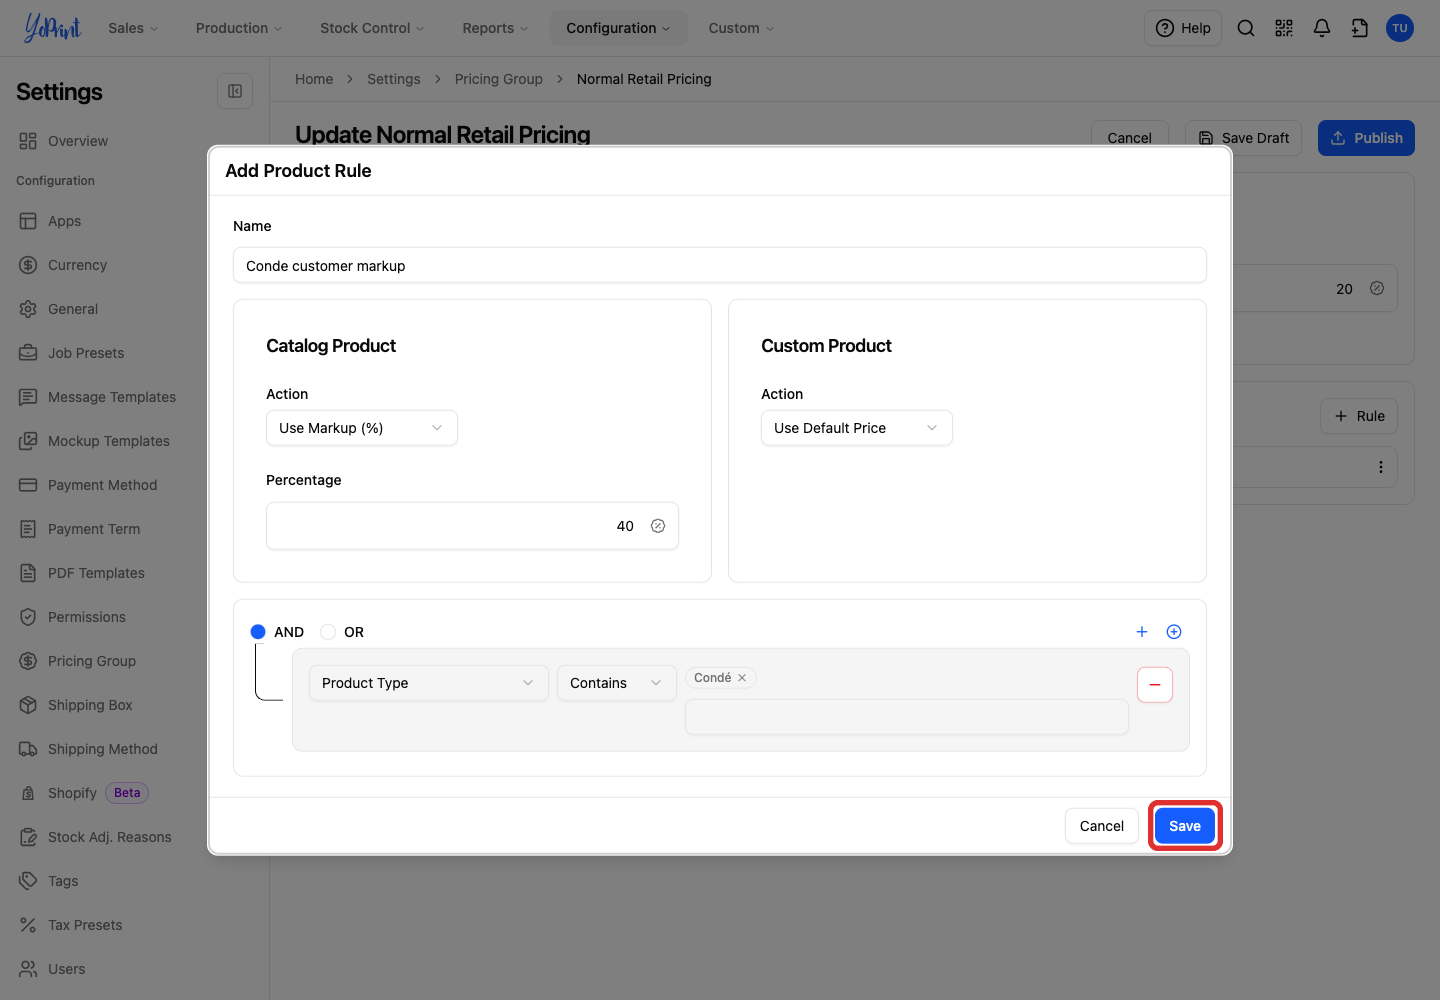Add a condition with the plus icon
Screen dimensions: 1440x1000
(1142, 632)
